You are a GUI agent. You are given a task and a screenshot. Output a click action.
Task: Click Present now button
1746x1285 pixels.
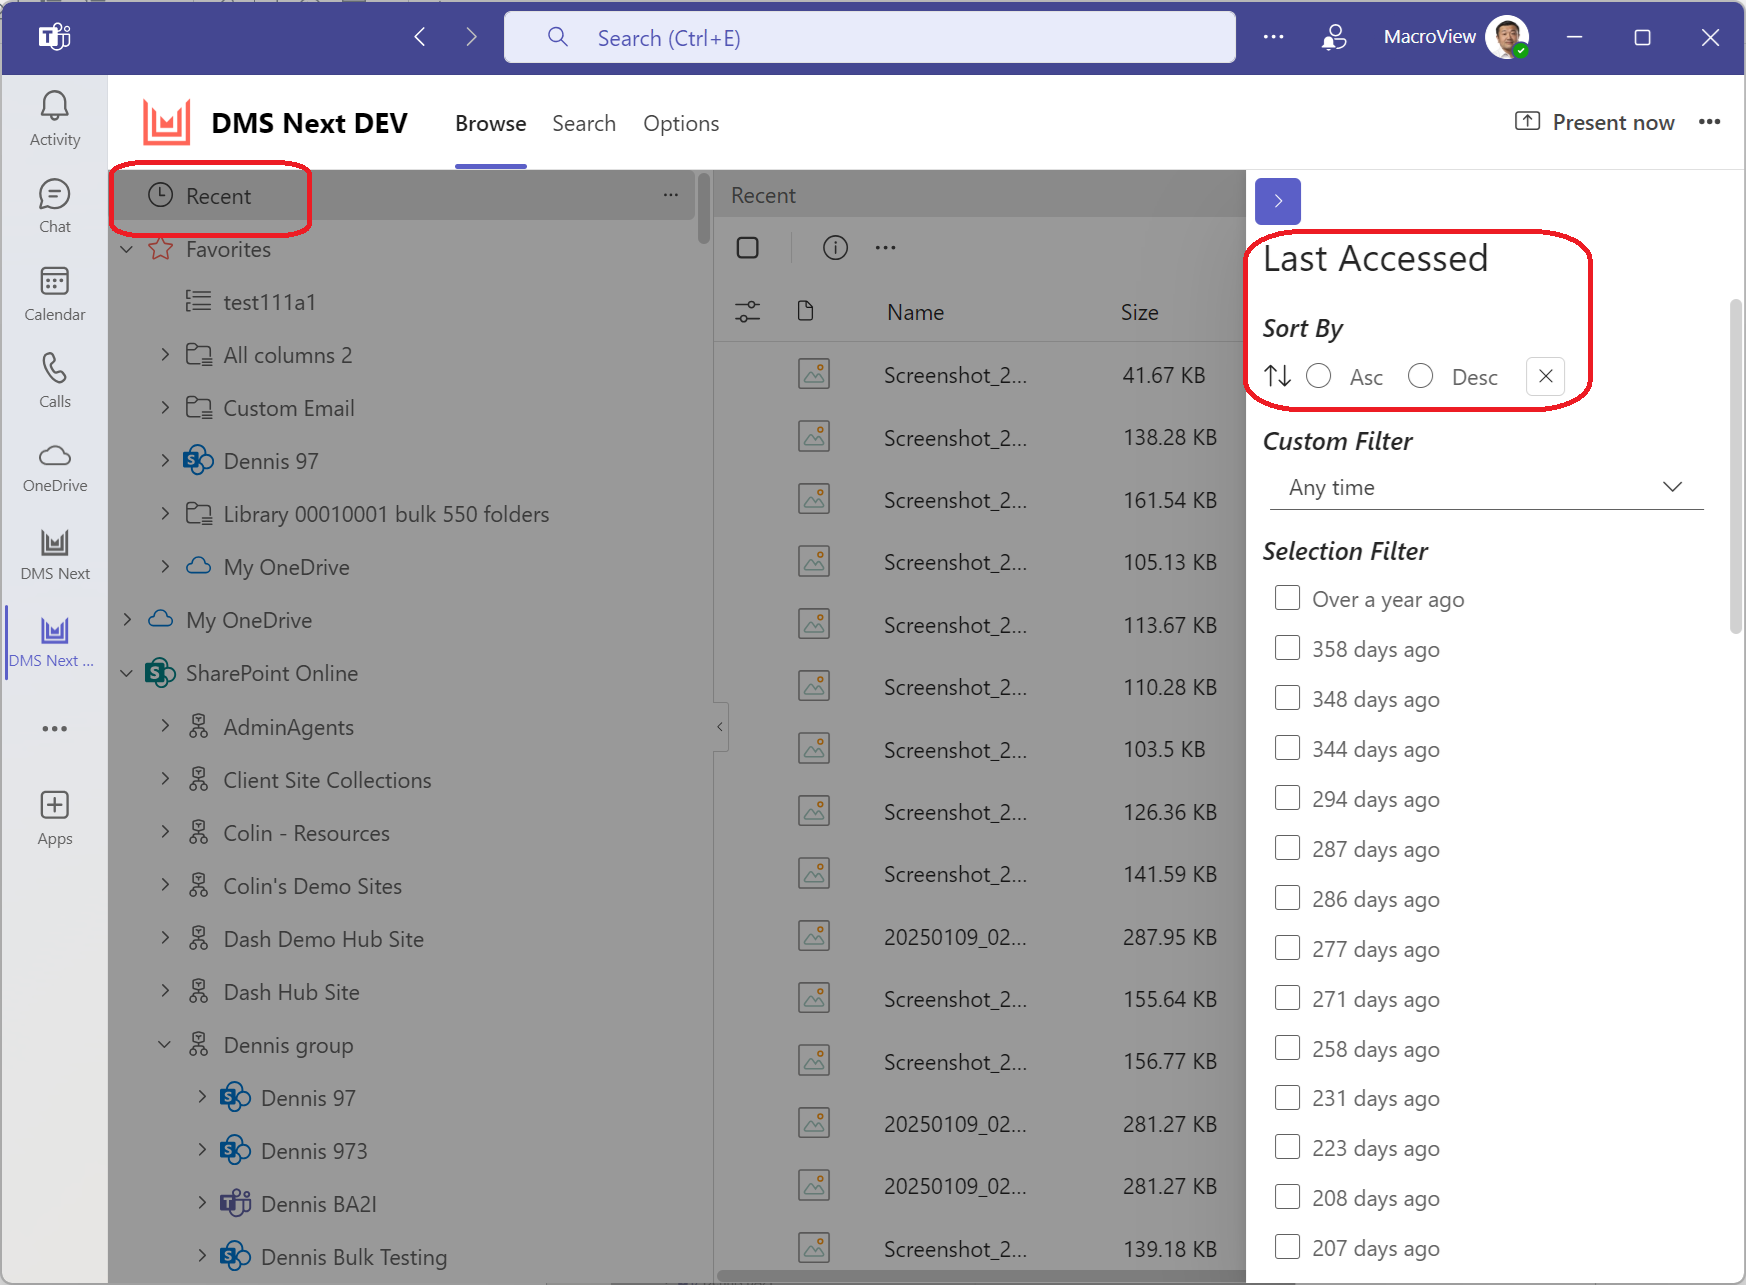point(1595,122)
